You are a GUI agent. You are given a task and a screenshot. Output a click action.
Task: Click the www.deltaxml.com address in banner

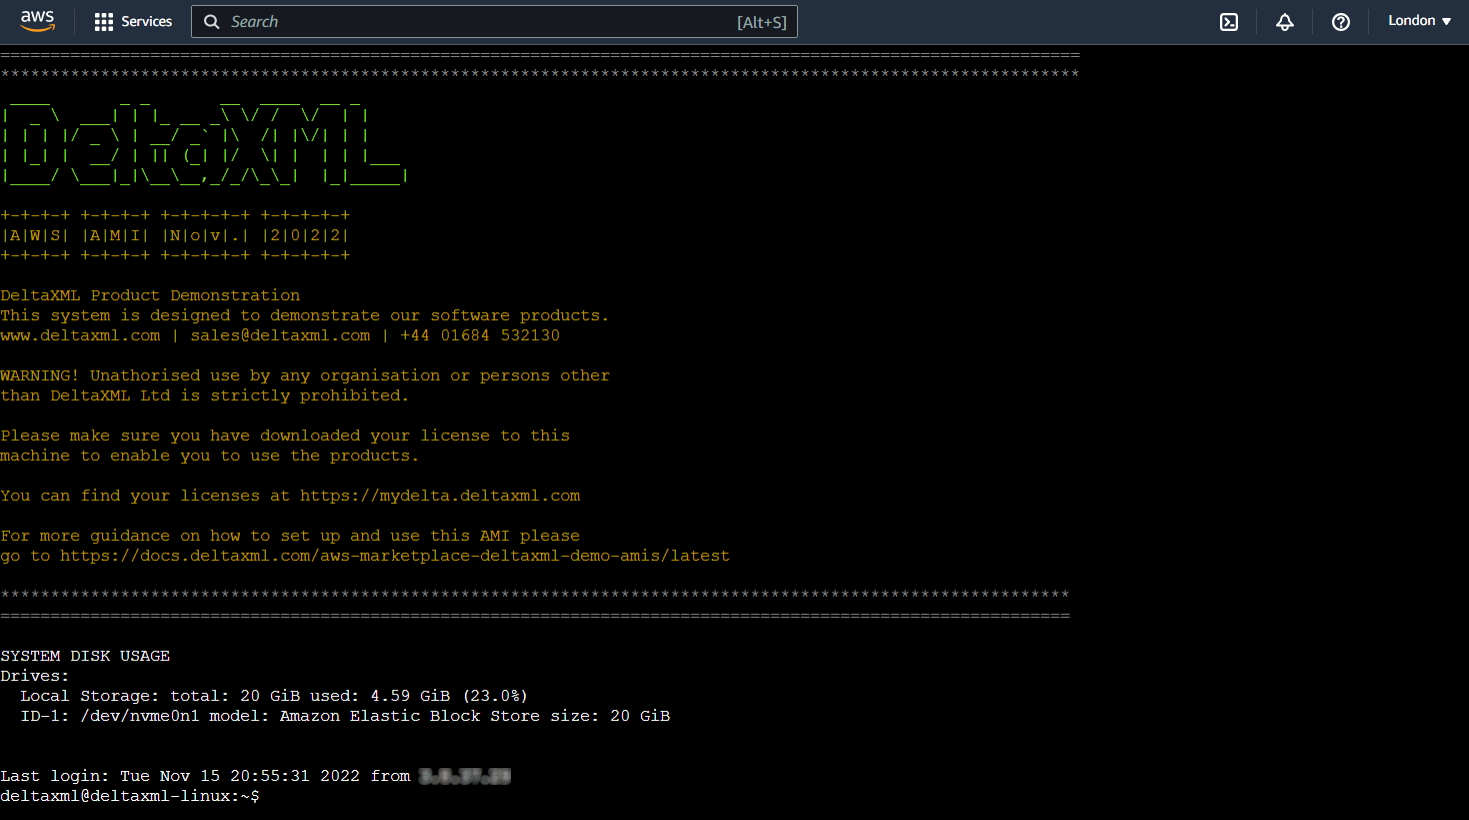click(80, 336)
